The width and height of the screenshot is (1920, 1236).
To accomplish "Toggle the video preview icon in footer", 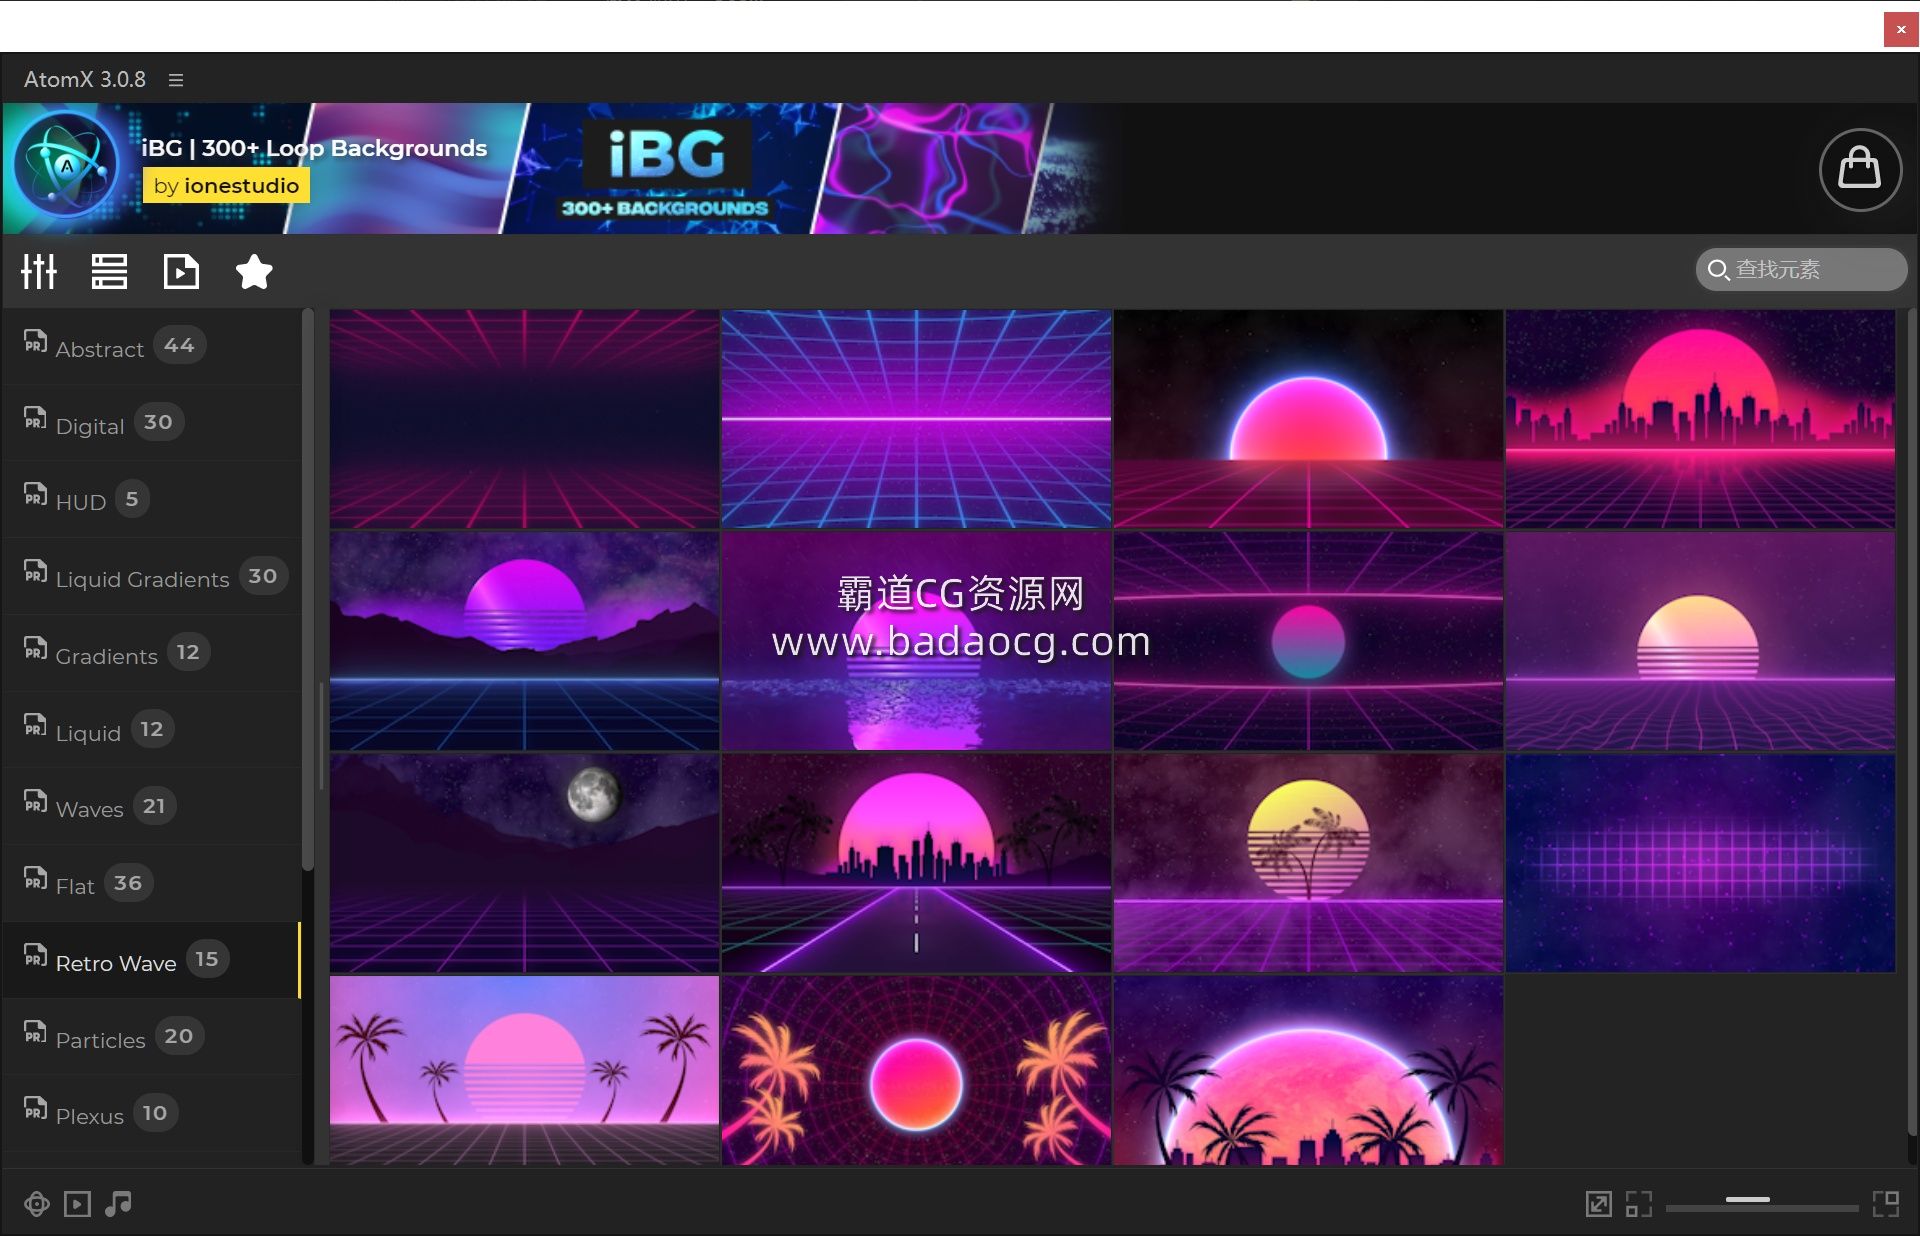I will coord(77,1204).
